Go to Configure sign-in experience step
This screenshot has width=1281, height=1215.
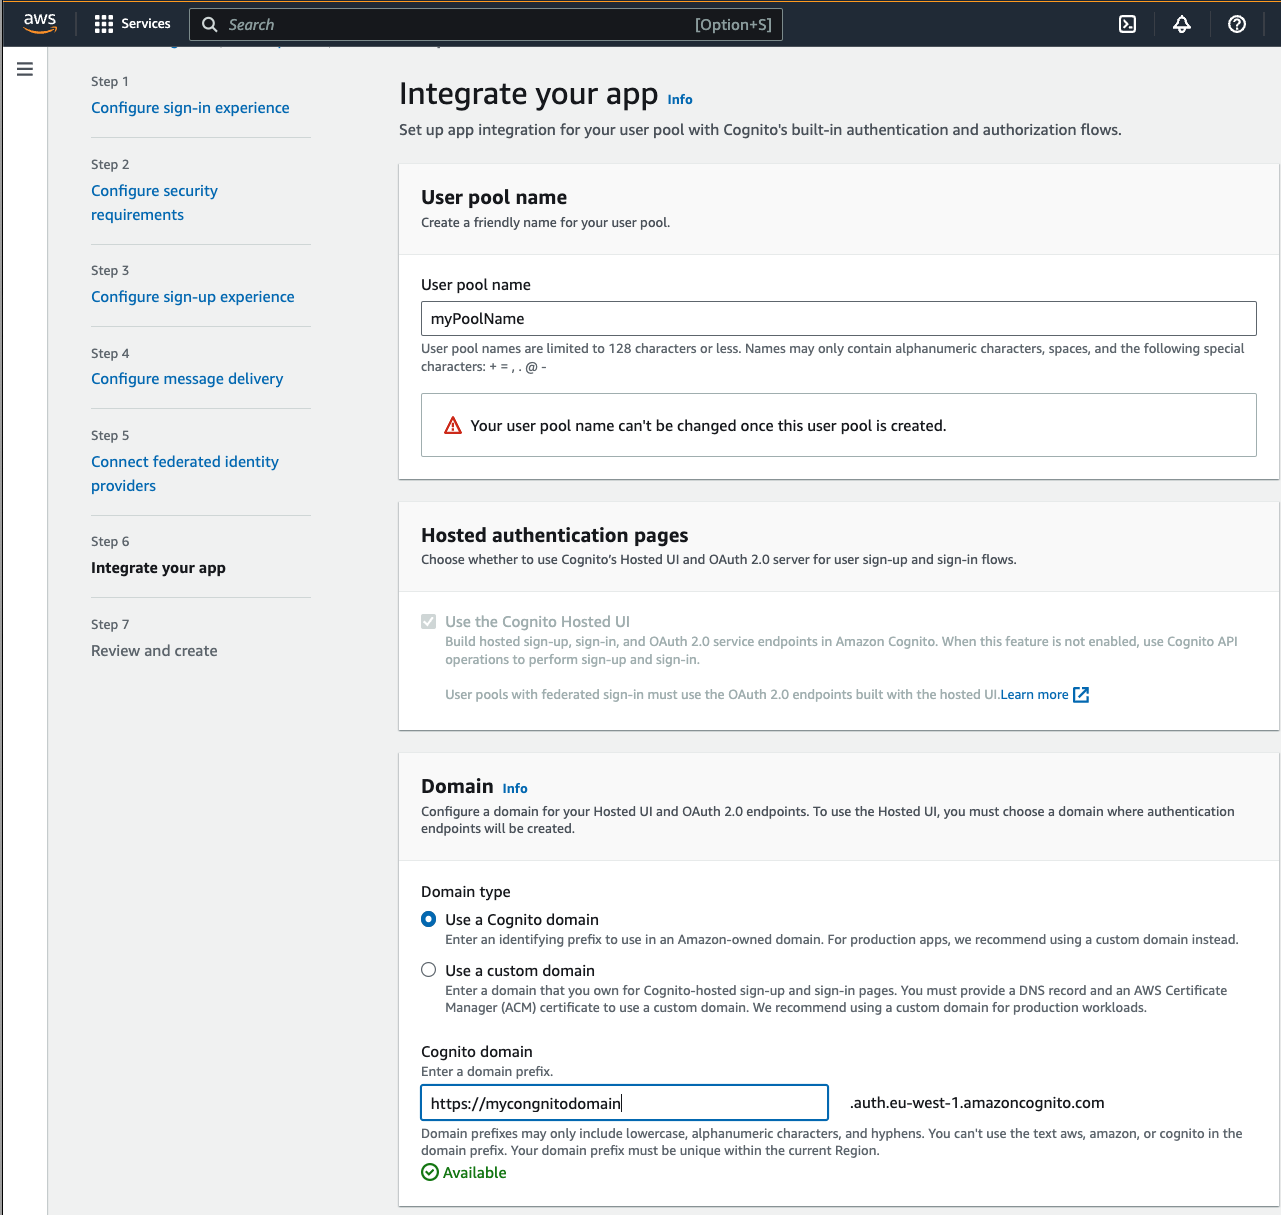[190, 108]
